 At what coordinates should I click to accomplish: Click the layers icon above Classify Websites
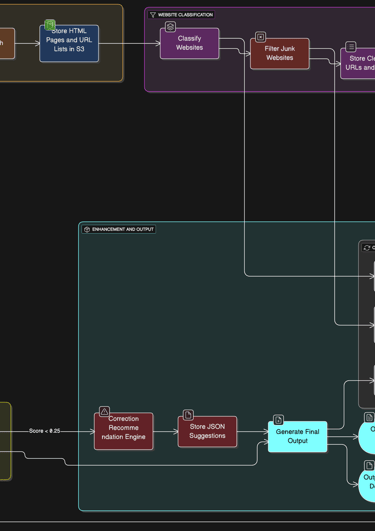[170, 26]
